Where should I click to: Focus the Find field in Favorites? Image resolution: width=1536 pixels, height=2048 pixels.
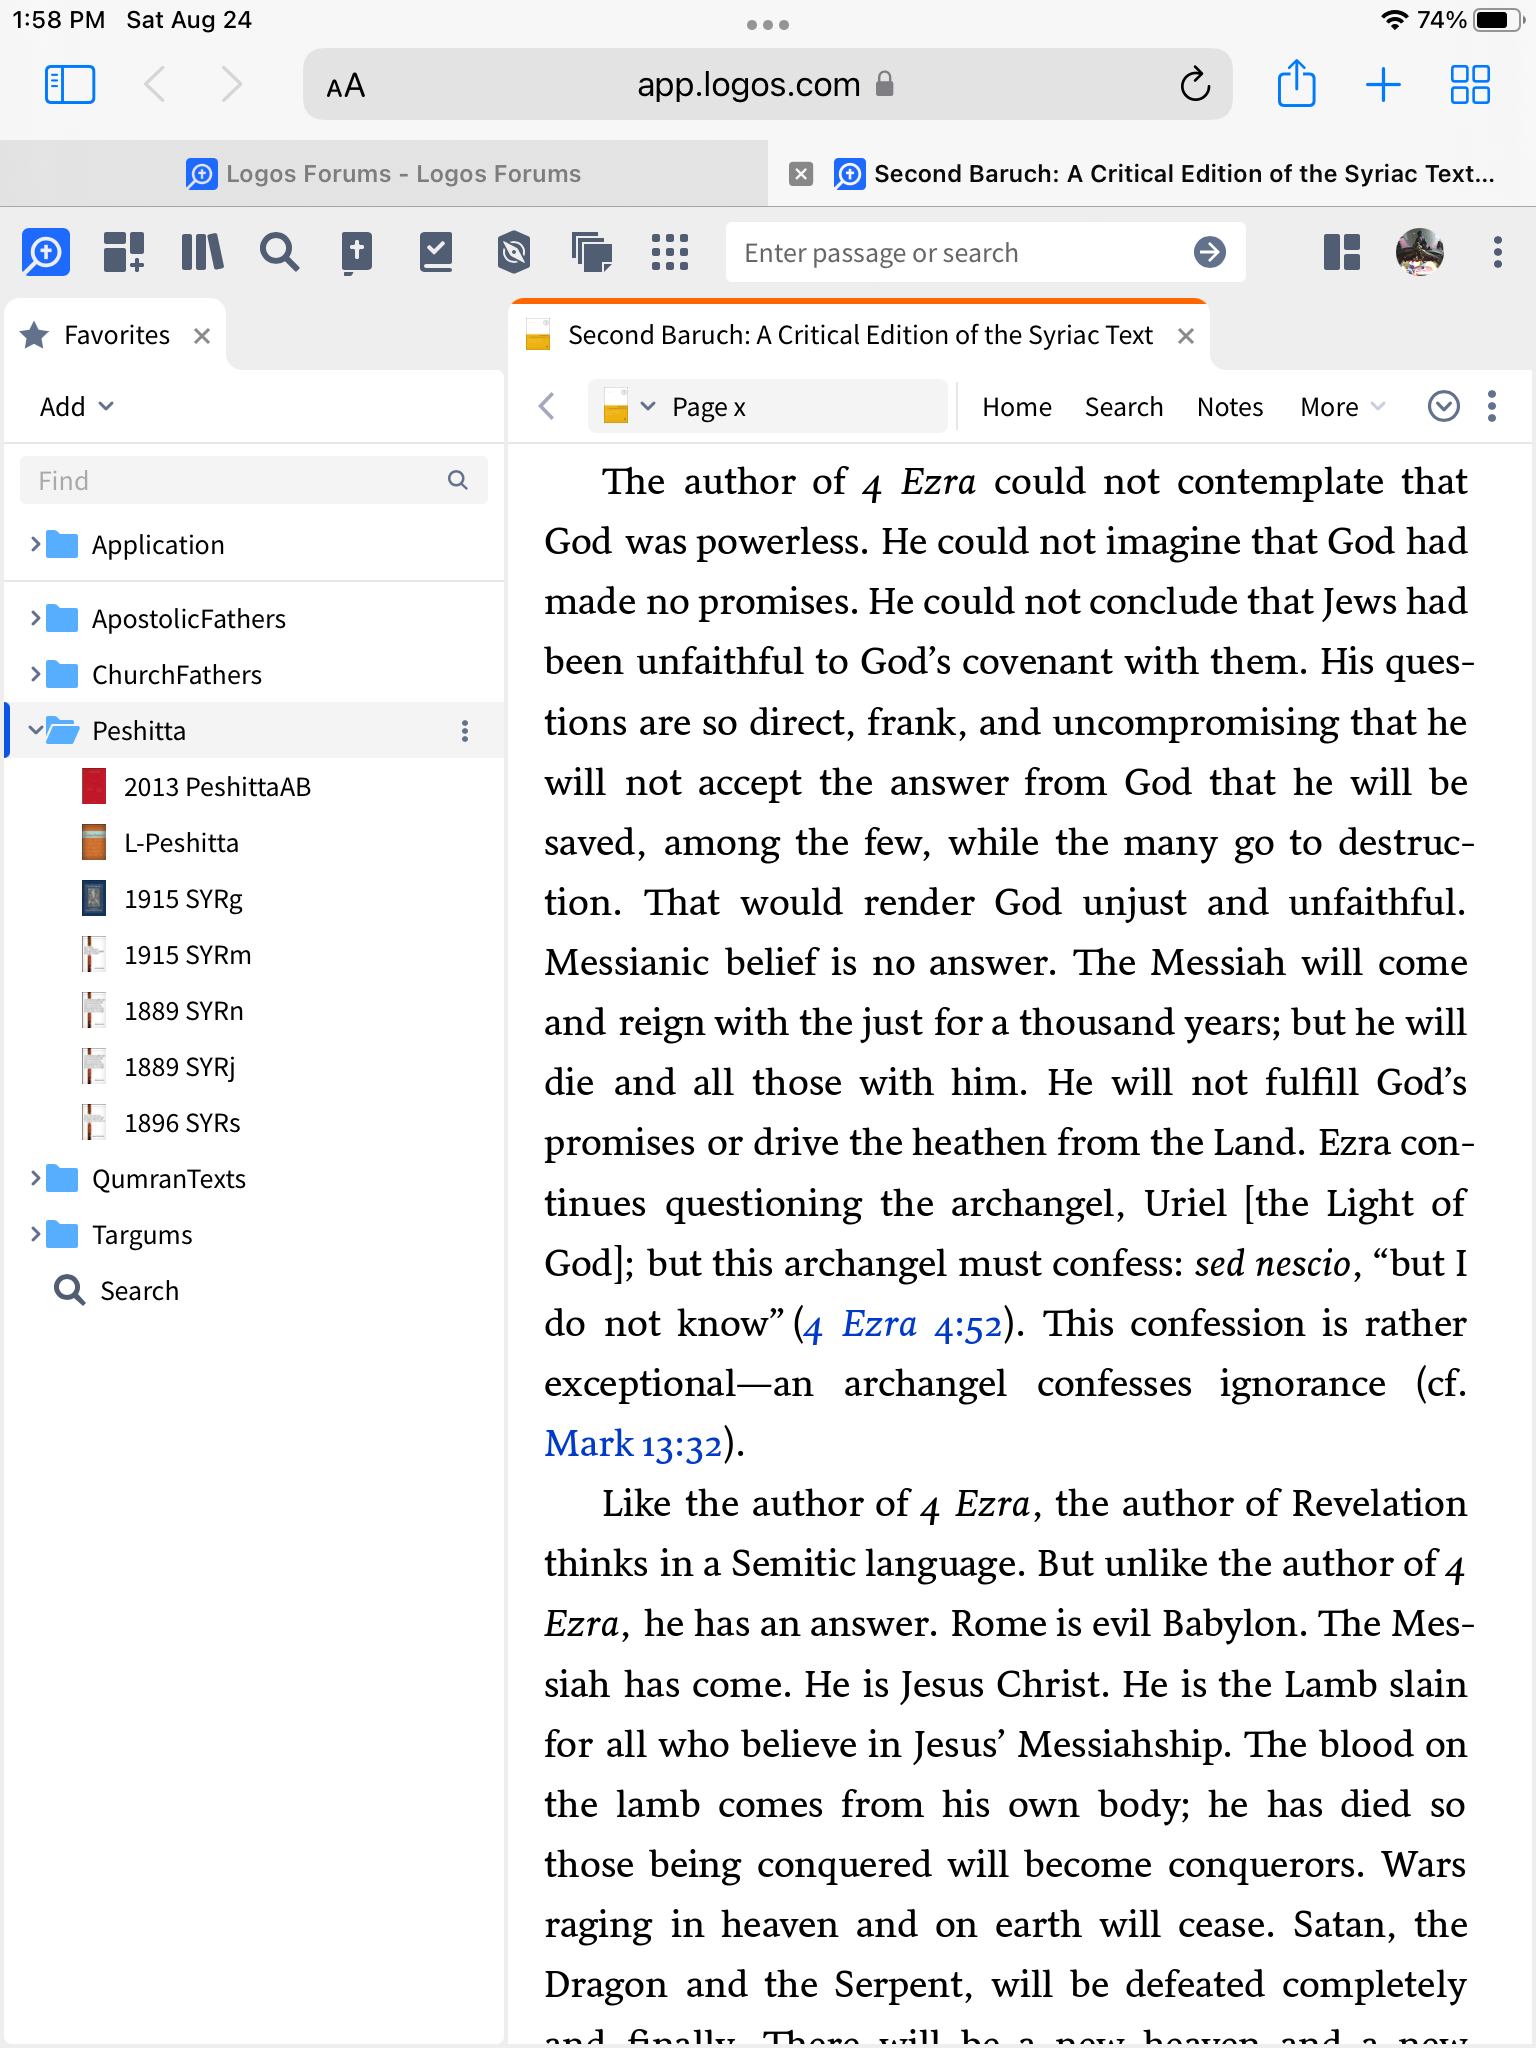tap(254, 480)
